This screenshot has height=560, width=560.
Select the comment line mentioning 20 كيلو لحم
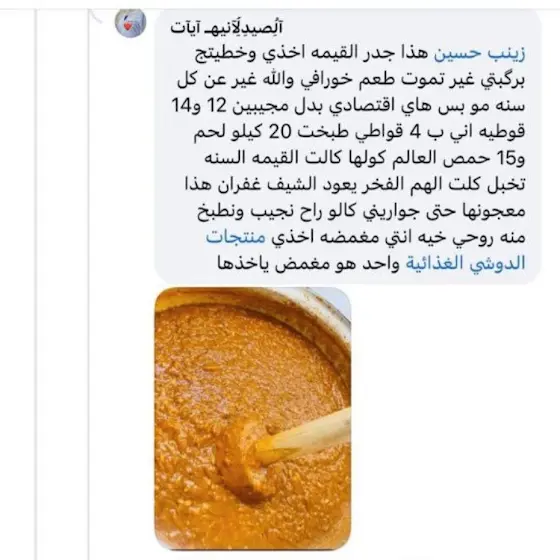359,132
